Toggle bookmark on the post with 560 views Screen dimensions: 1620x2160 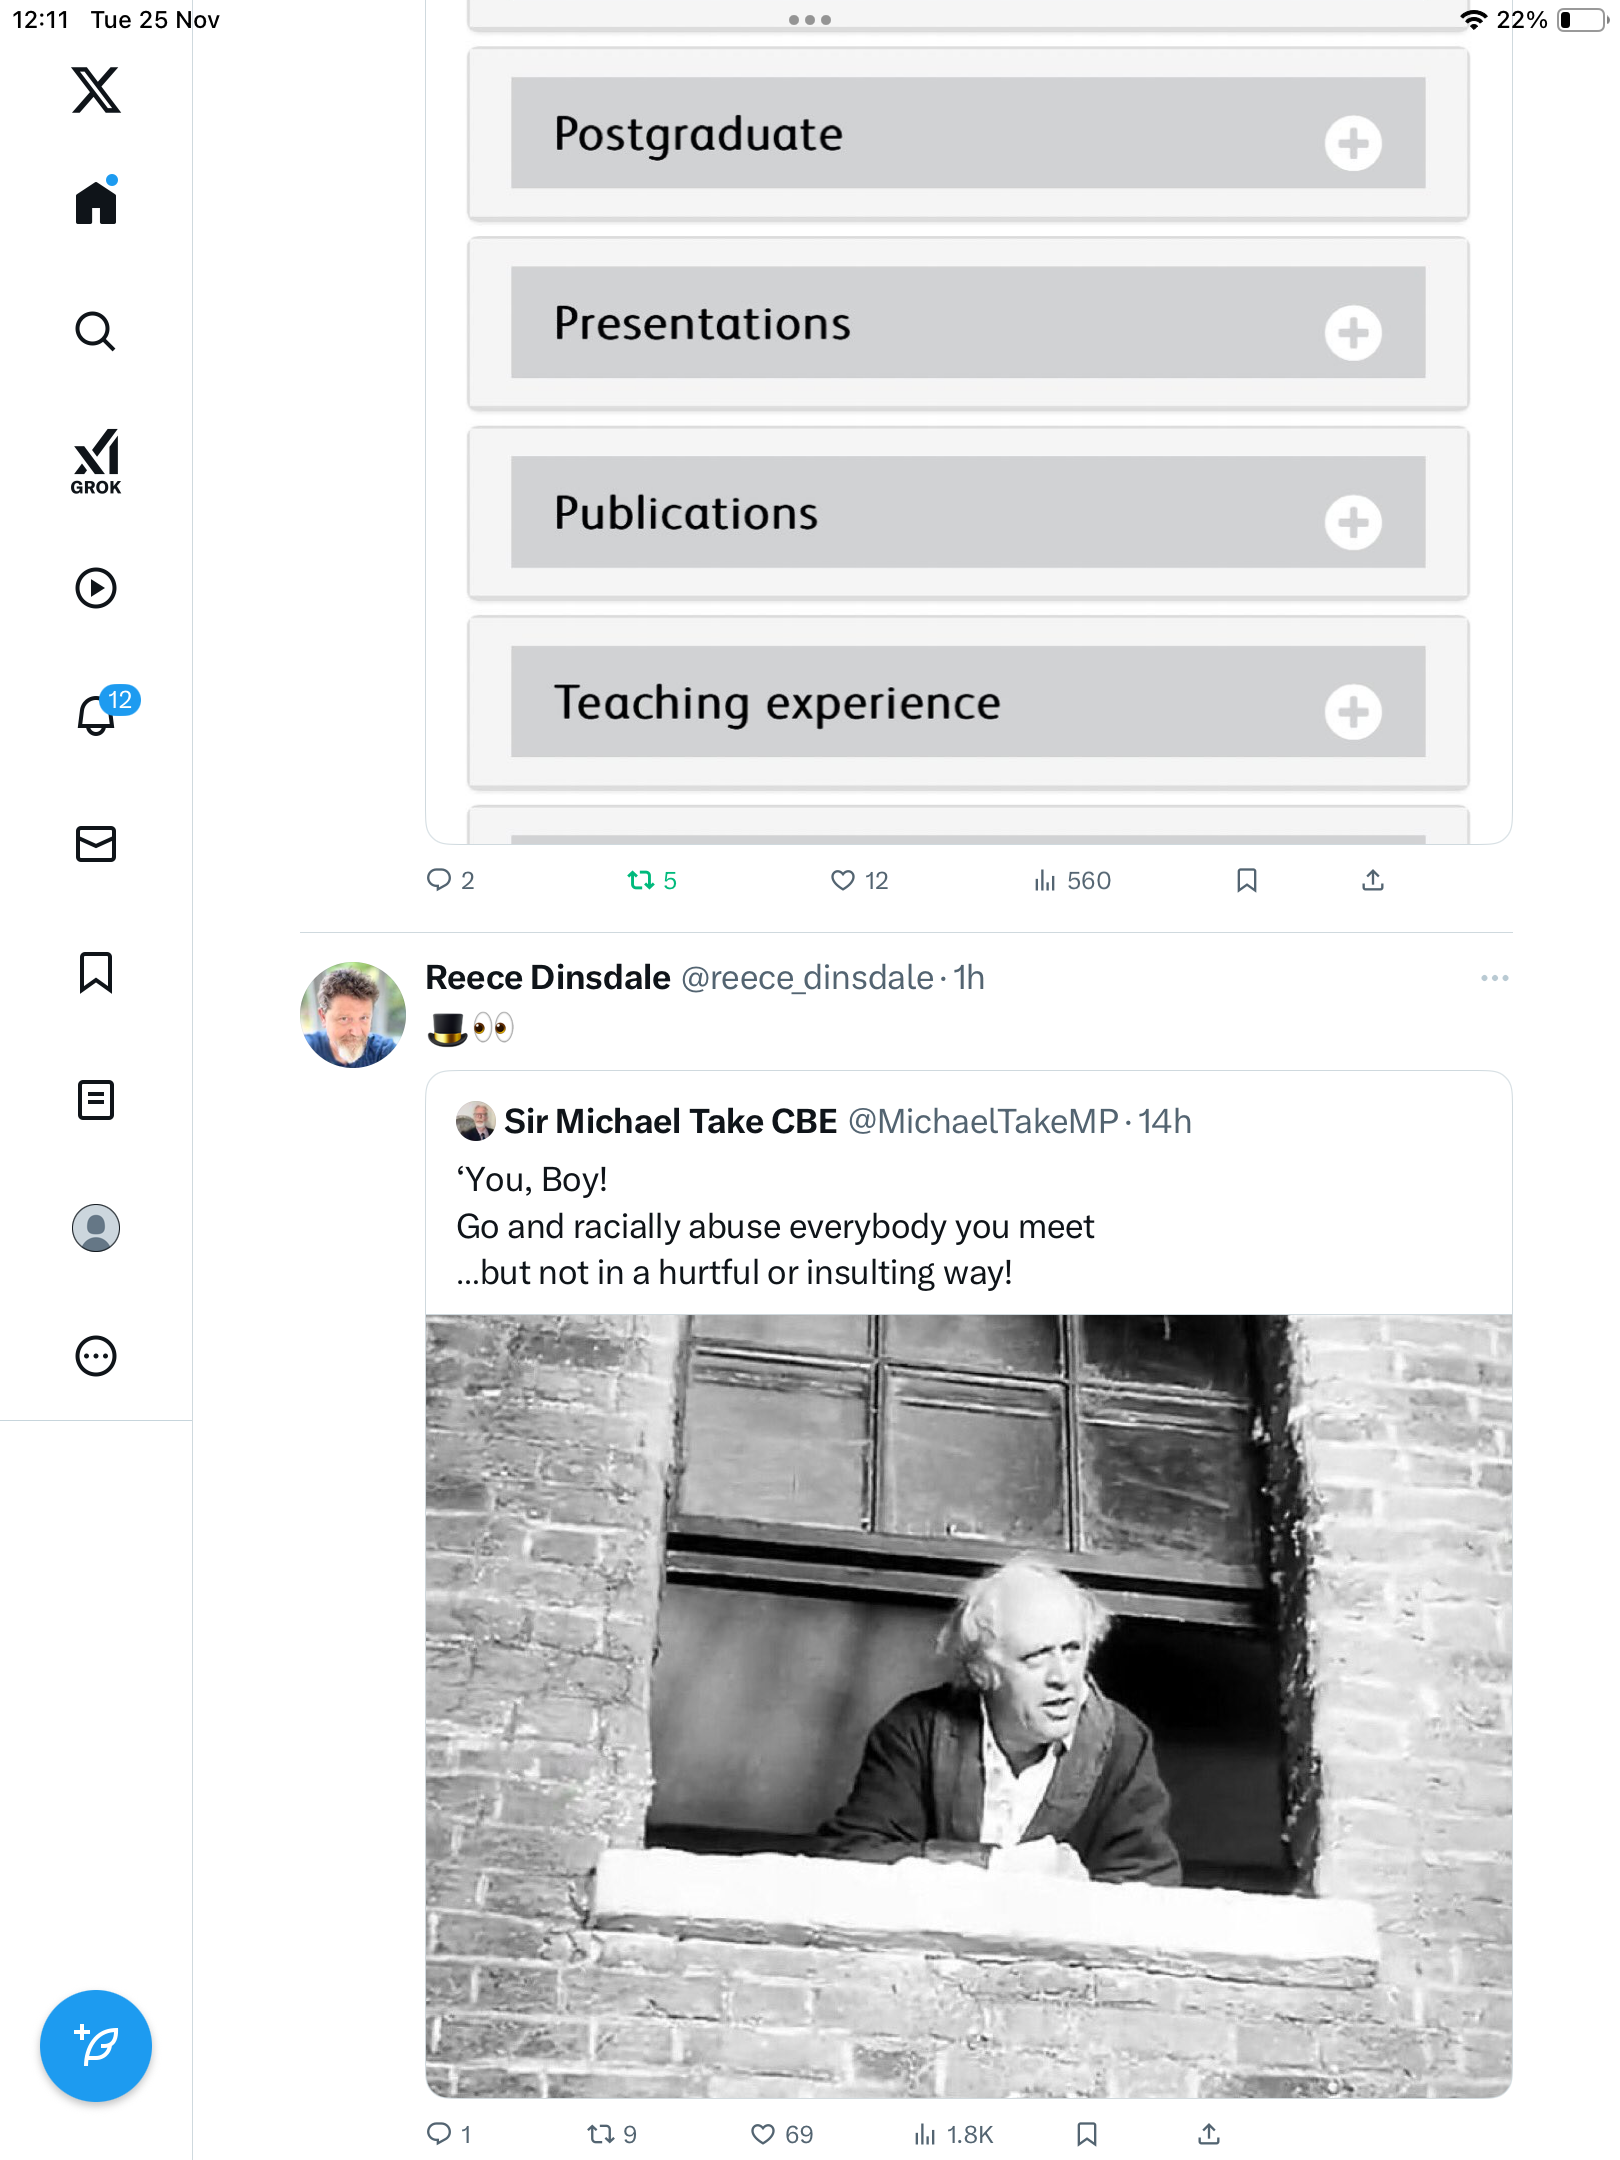(1246, 880)
